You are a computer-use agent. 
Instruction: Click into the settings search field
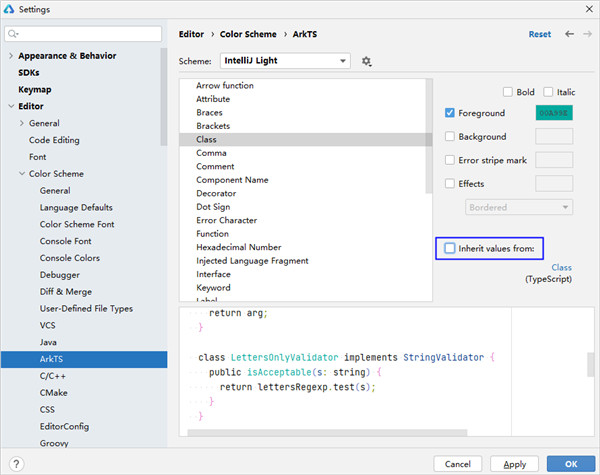(90, 34)
